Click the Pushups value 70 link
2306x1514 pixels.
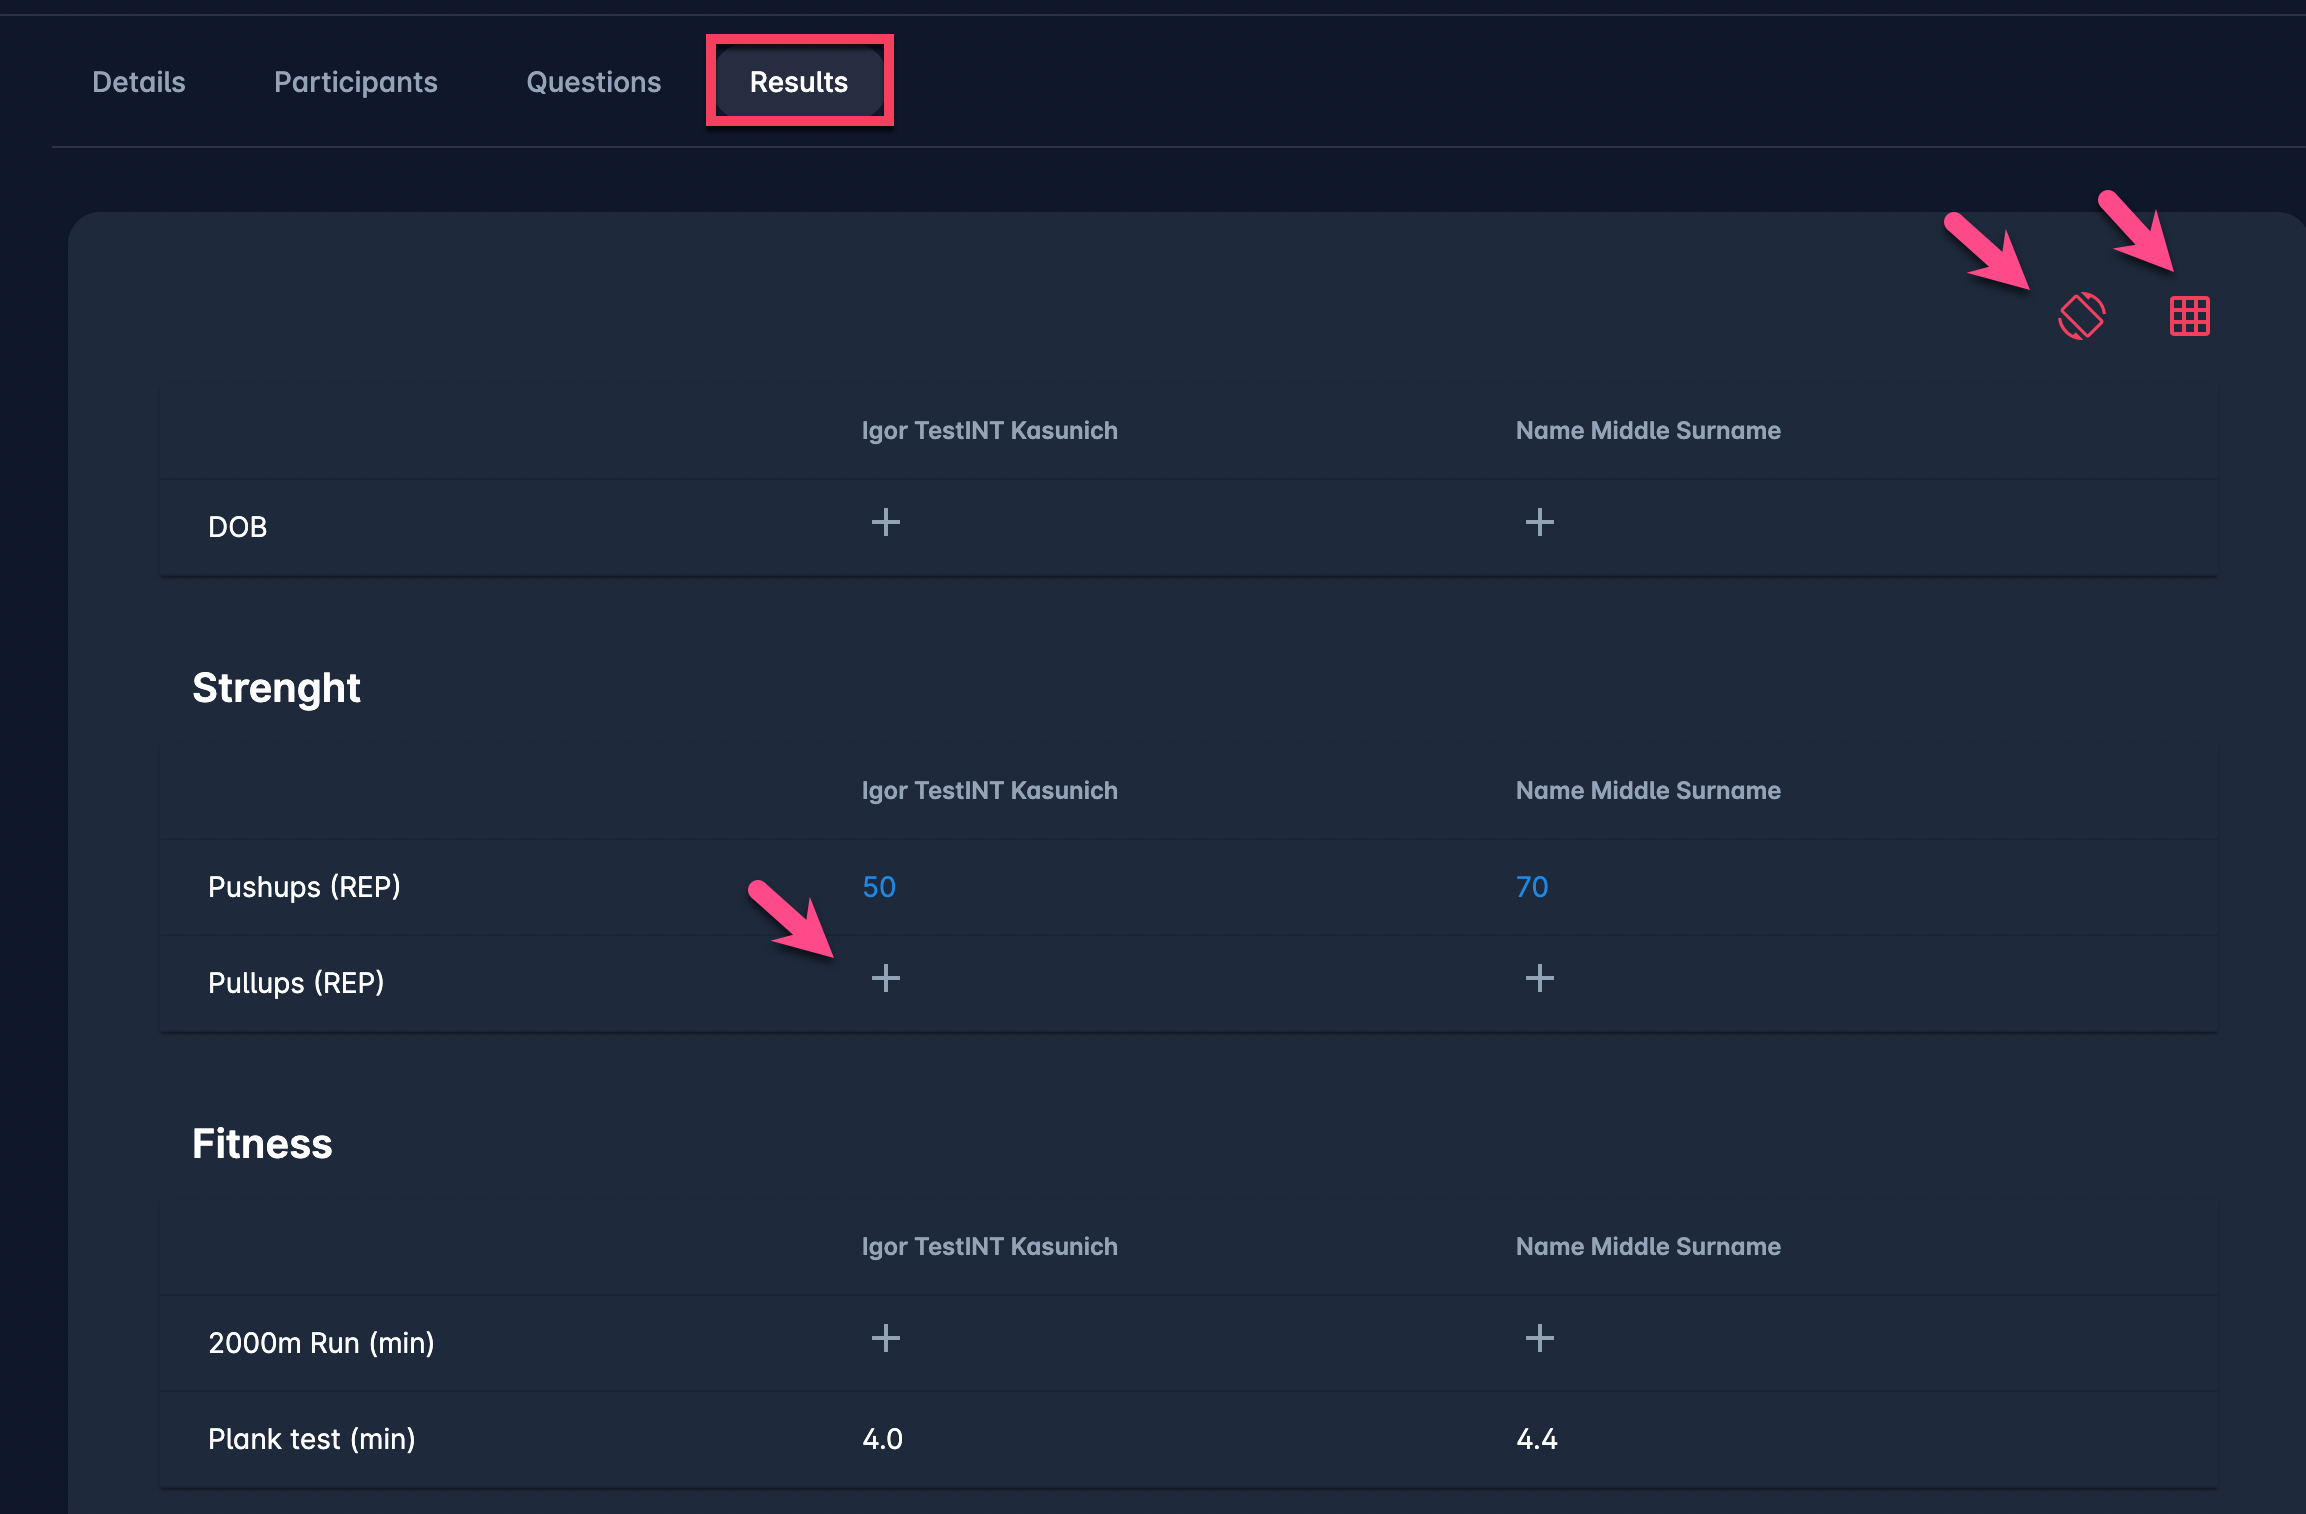coord(1532,887)
